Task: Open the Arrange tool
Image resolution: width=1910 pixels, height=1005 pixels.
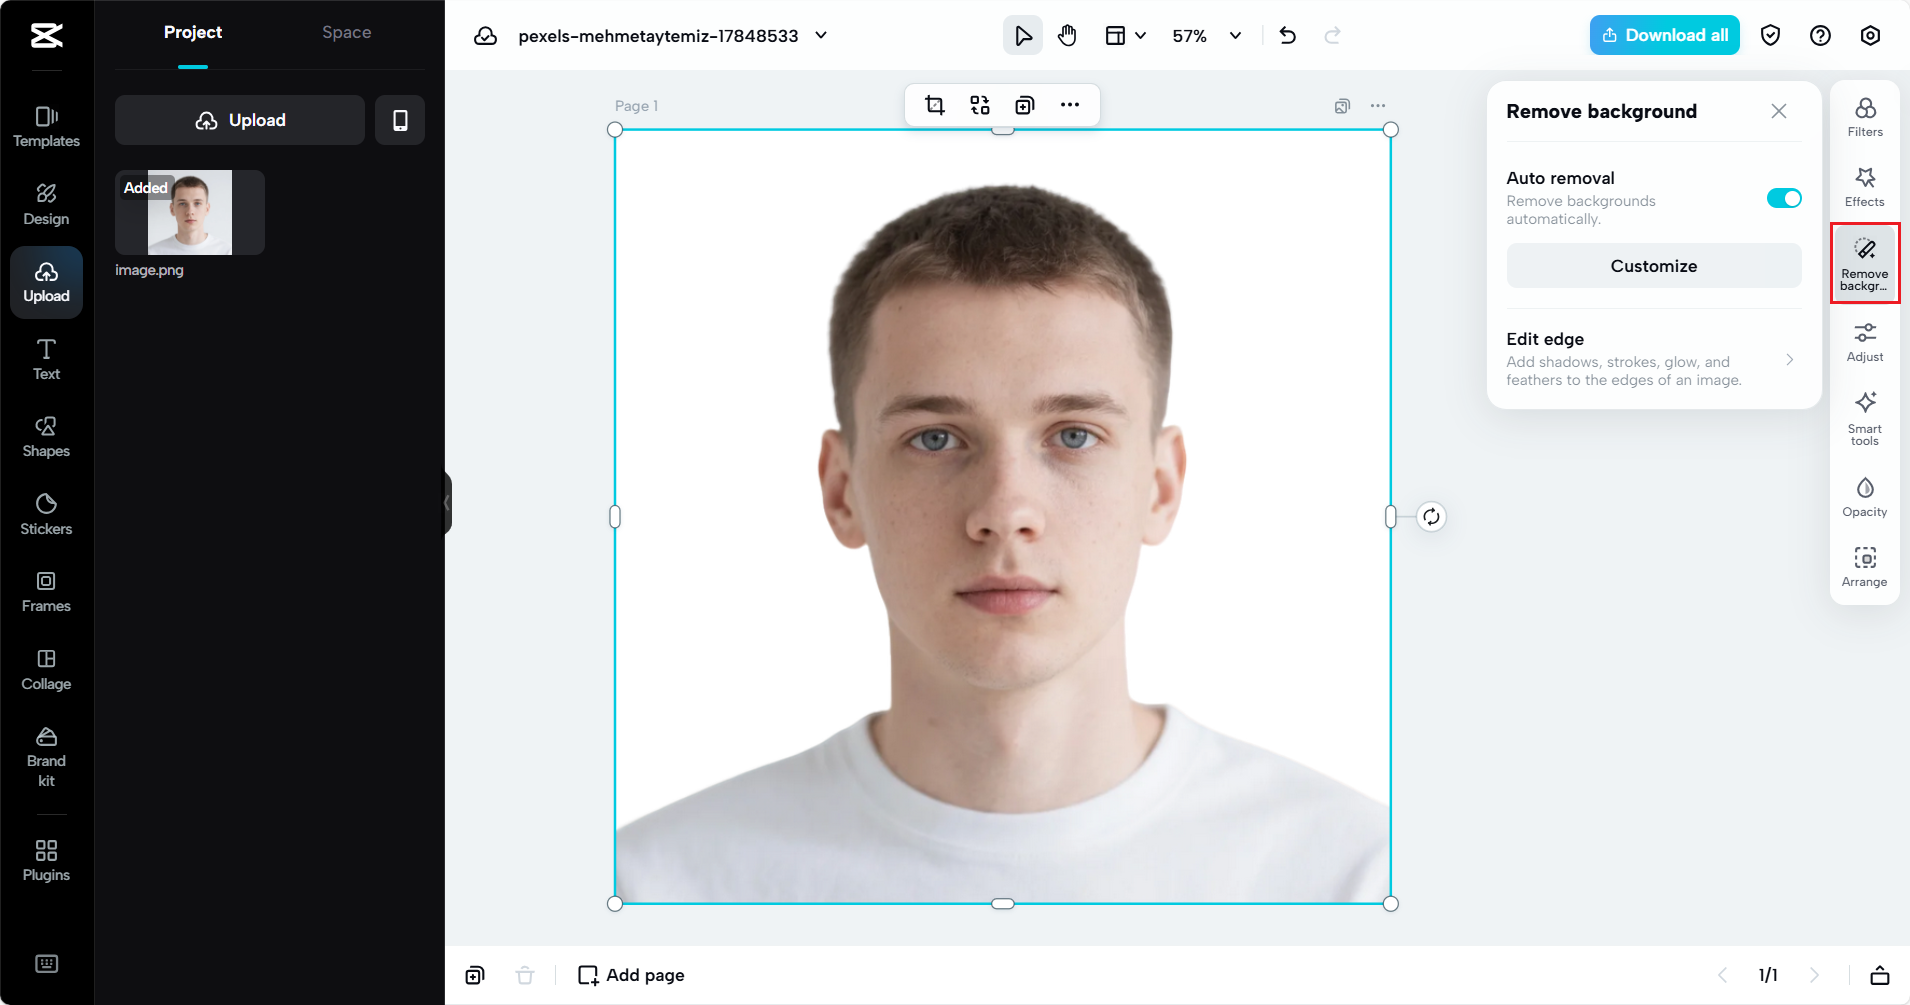Action: [x=1865, y=567]
